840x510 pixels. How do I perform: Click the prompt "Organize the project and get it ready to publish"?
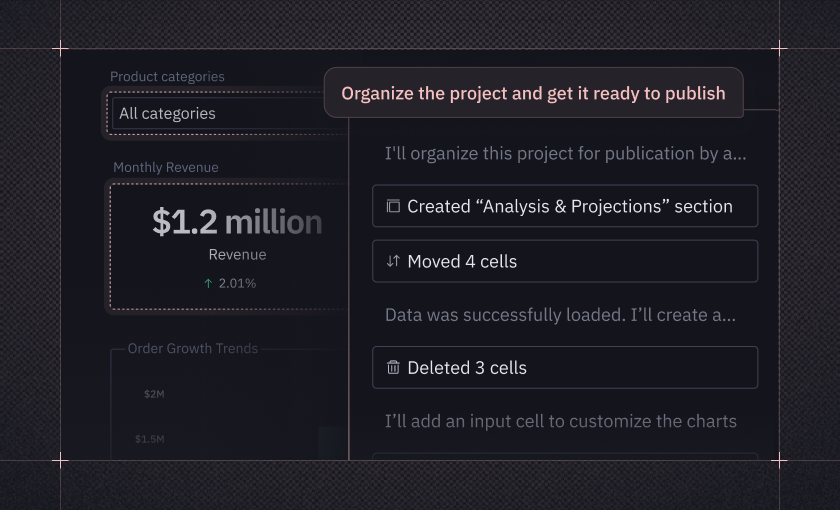[534, 93]
